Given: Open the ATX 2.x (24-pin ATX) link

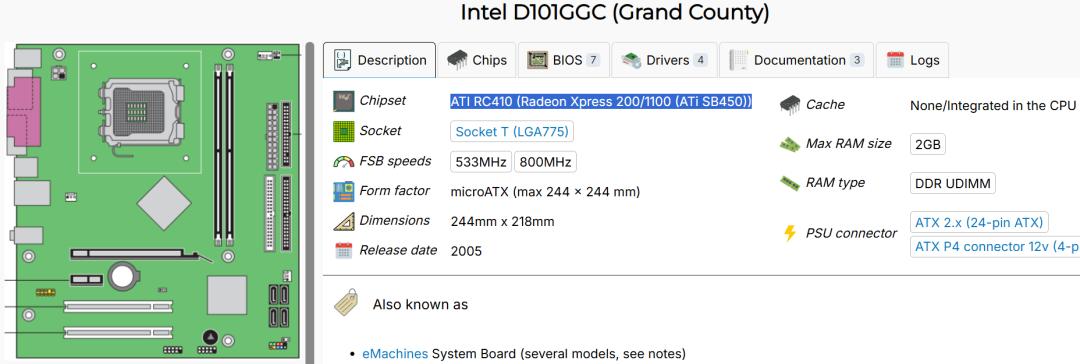Looking at the screenshot, I should (979, 223).
